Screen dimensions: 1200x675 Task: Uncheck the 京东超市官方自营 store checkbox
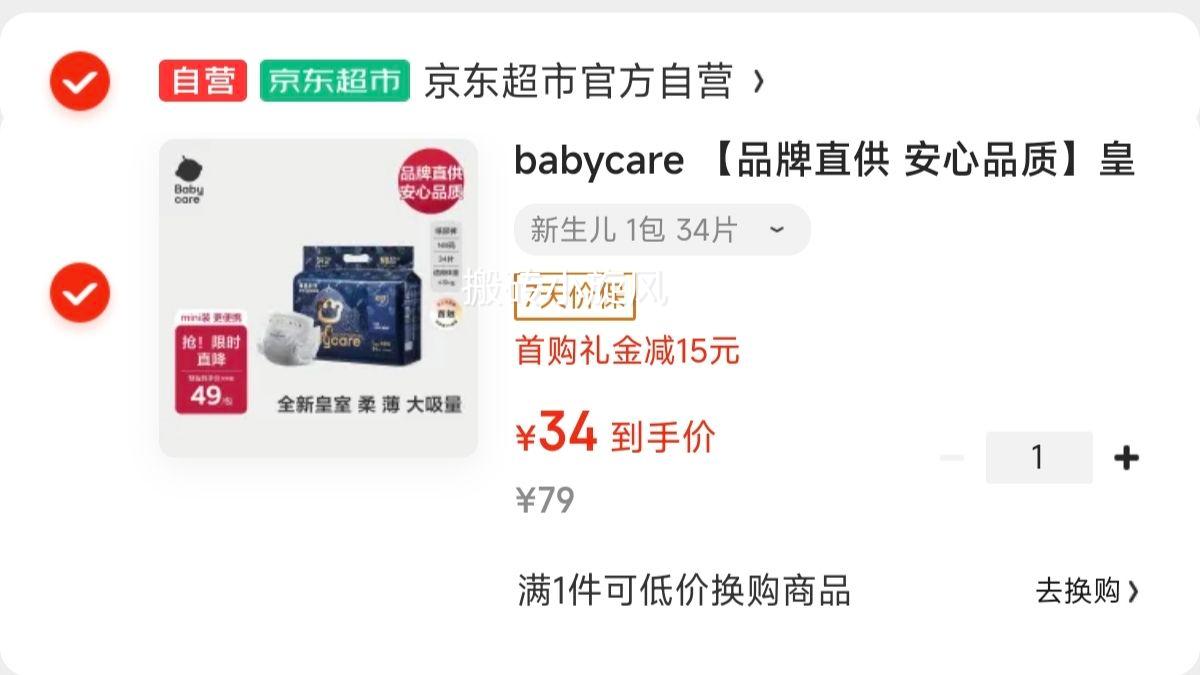pyautogui.click(x=80, y=81)
